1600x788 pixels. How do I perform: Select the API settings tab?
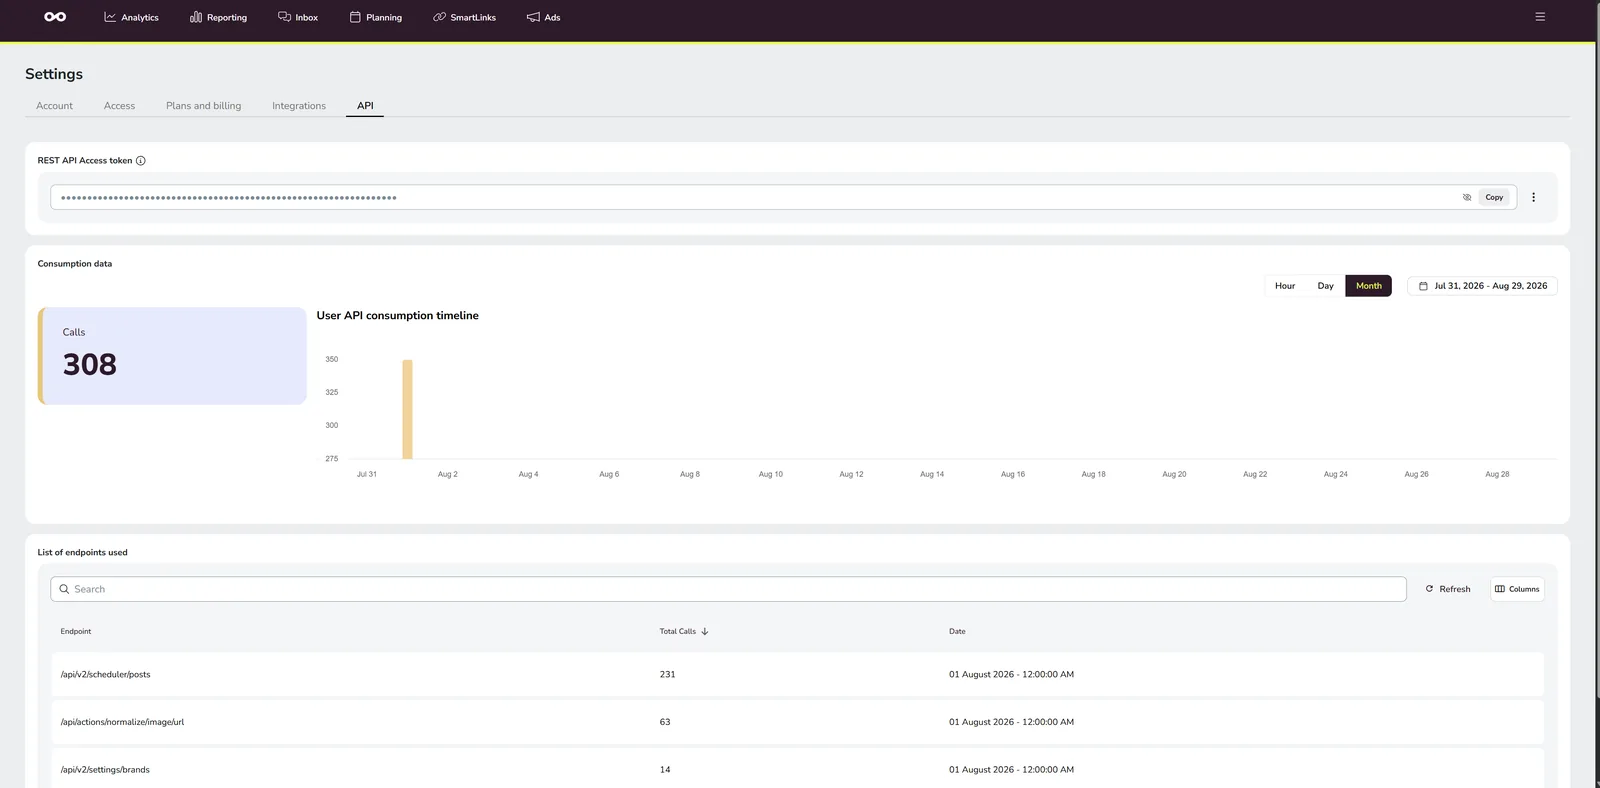365,106
